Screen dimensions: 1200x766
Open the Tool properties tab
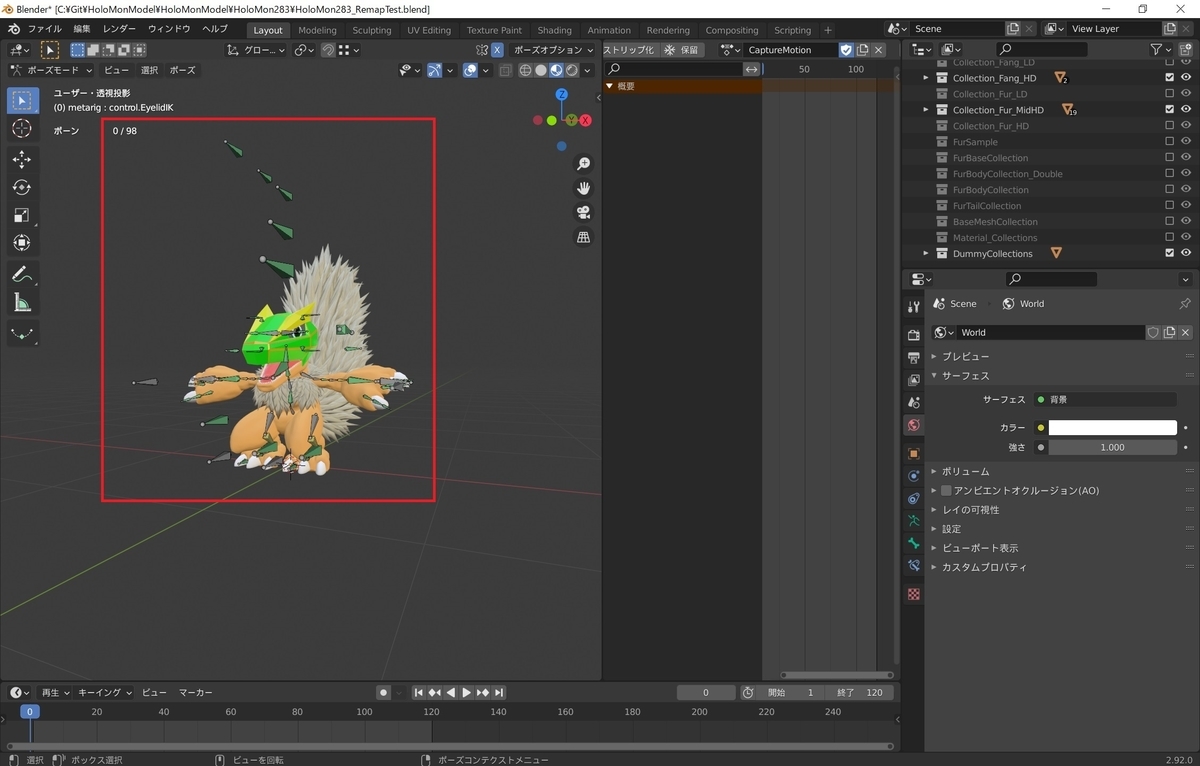point(913,307)
